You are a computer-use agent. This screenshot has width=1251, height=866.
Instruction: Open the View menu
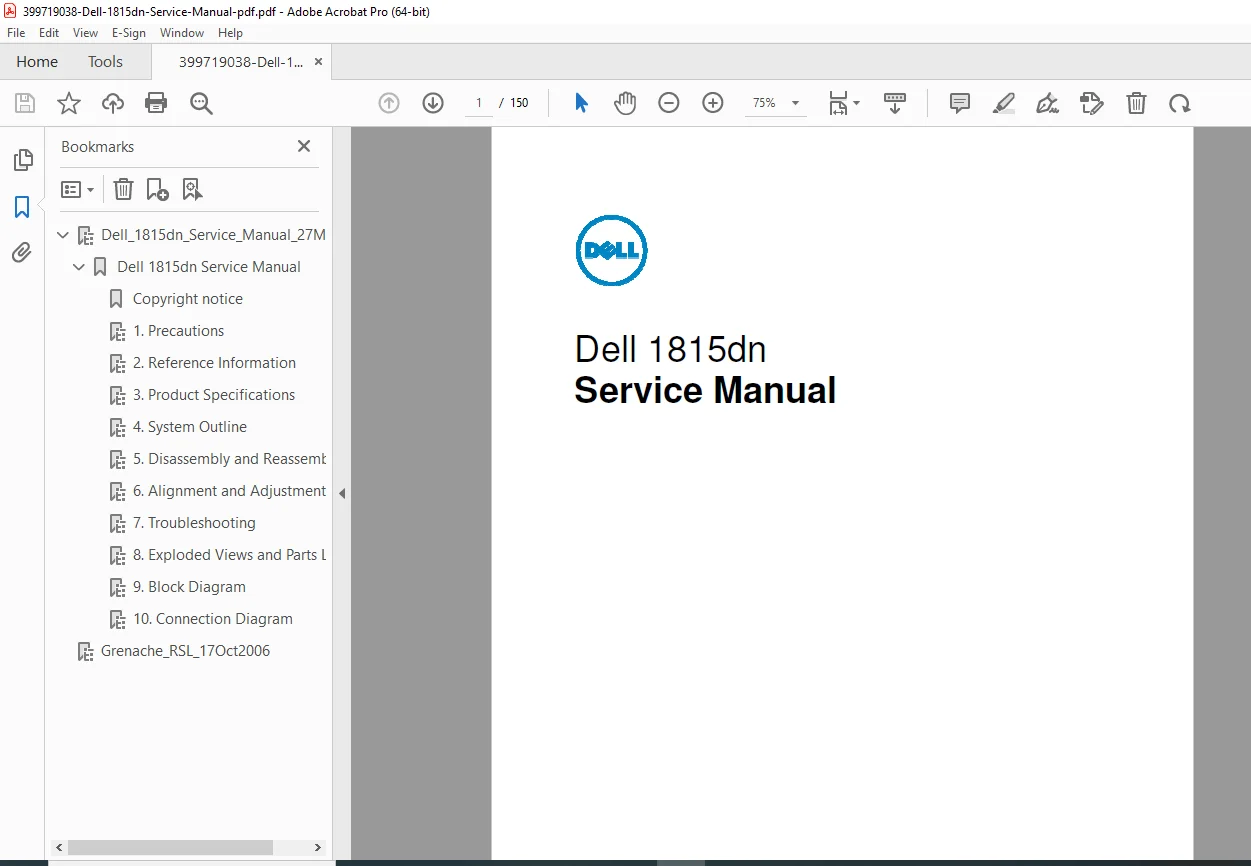click(86, 33)
